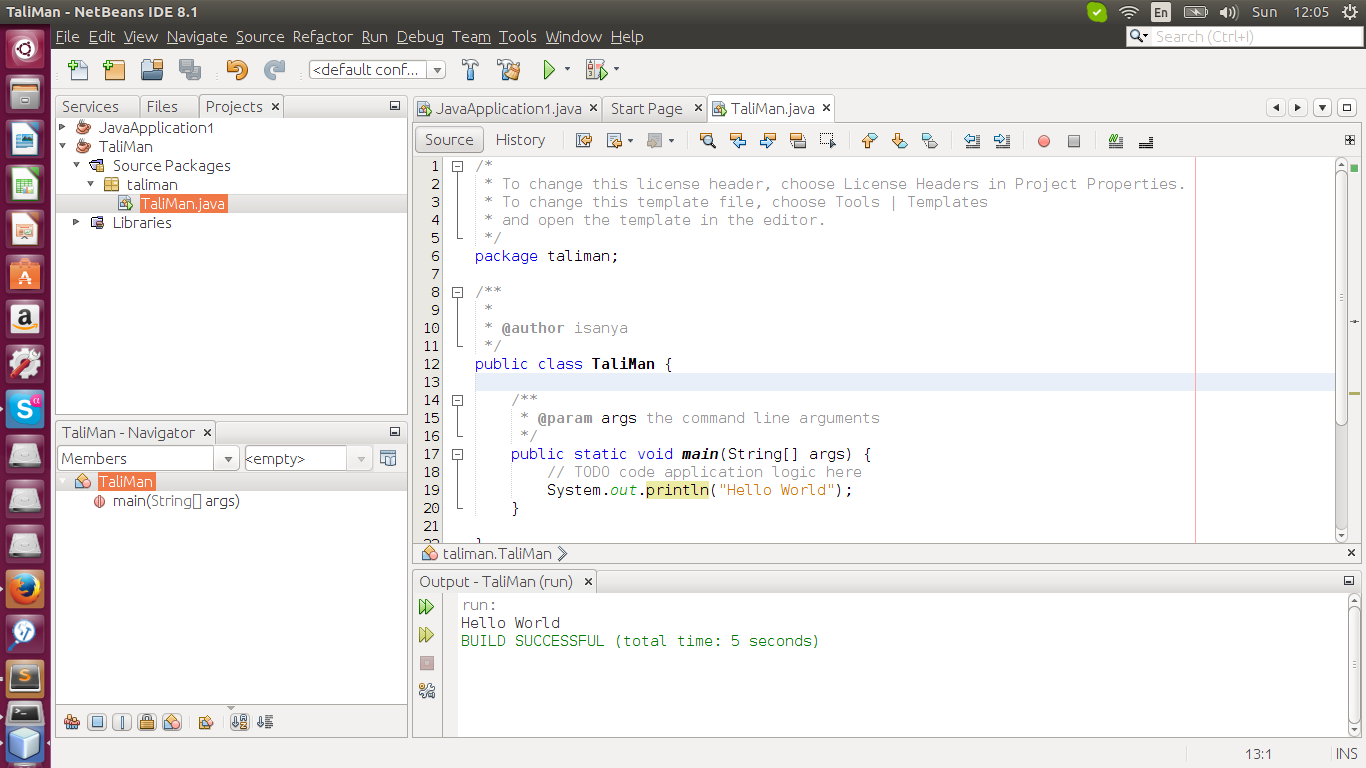1366x768 pixels.
Task: Click the Clean and Build Project icon
Action: (508, 70)
